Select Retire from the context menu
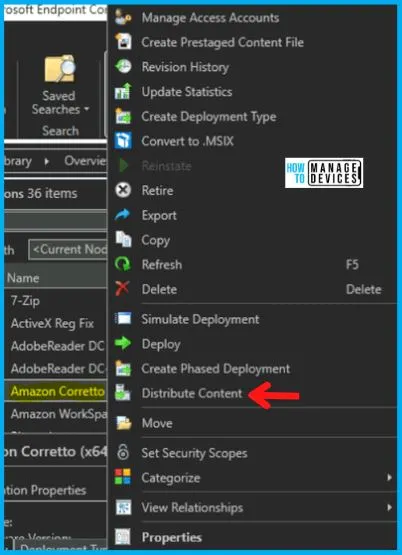402x555 pixels. tap(157, 190)
